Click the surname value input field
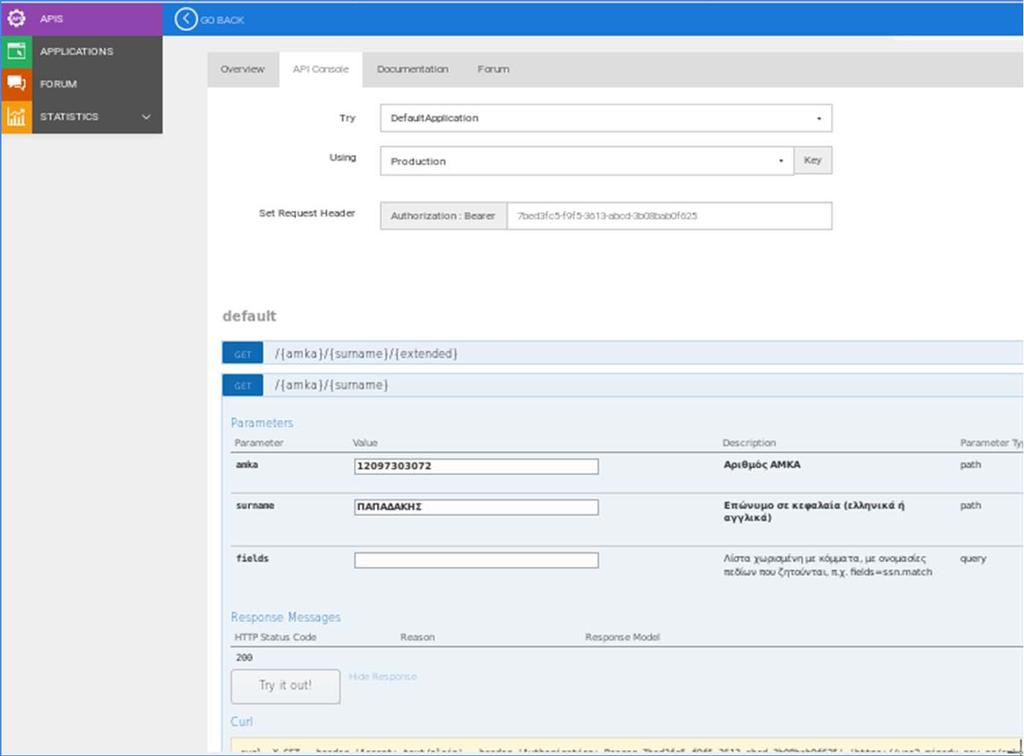 [x=476, y=507]
